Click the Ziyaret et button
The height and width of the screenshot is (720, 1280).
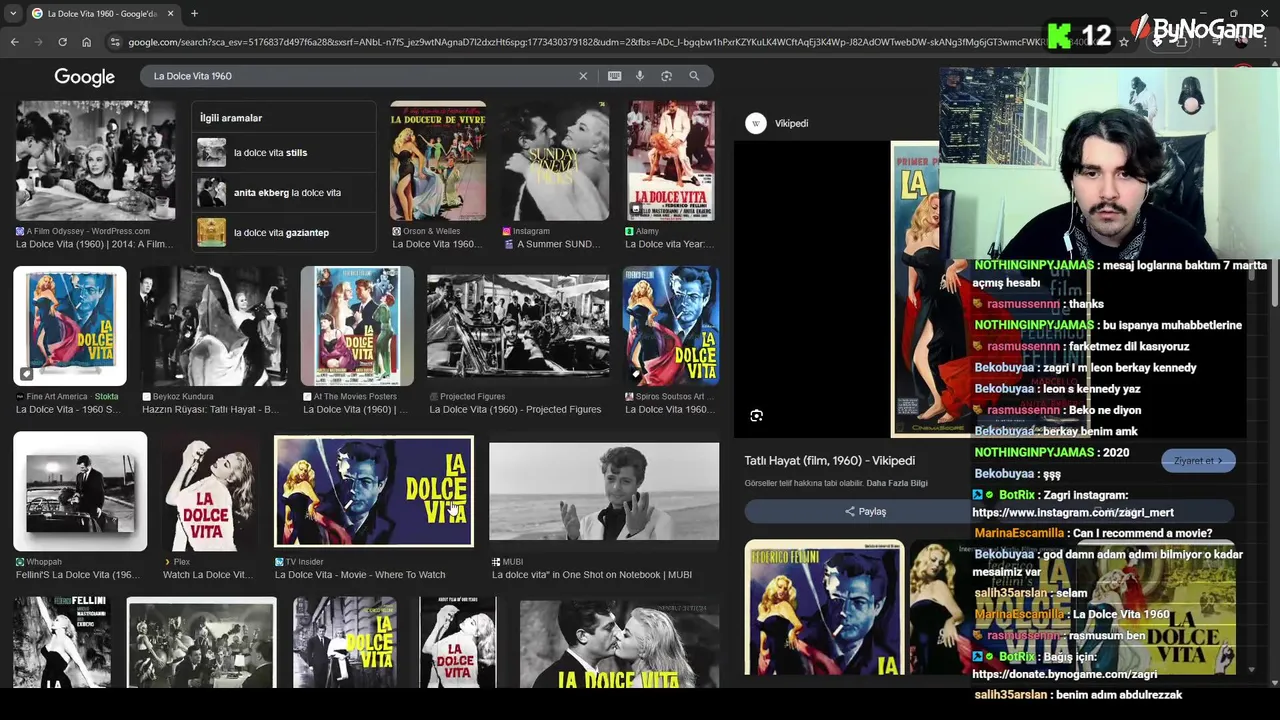tap(1198, 460)
